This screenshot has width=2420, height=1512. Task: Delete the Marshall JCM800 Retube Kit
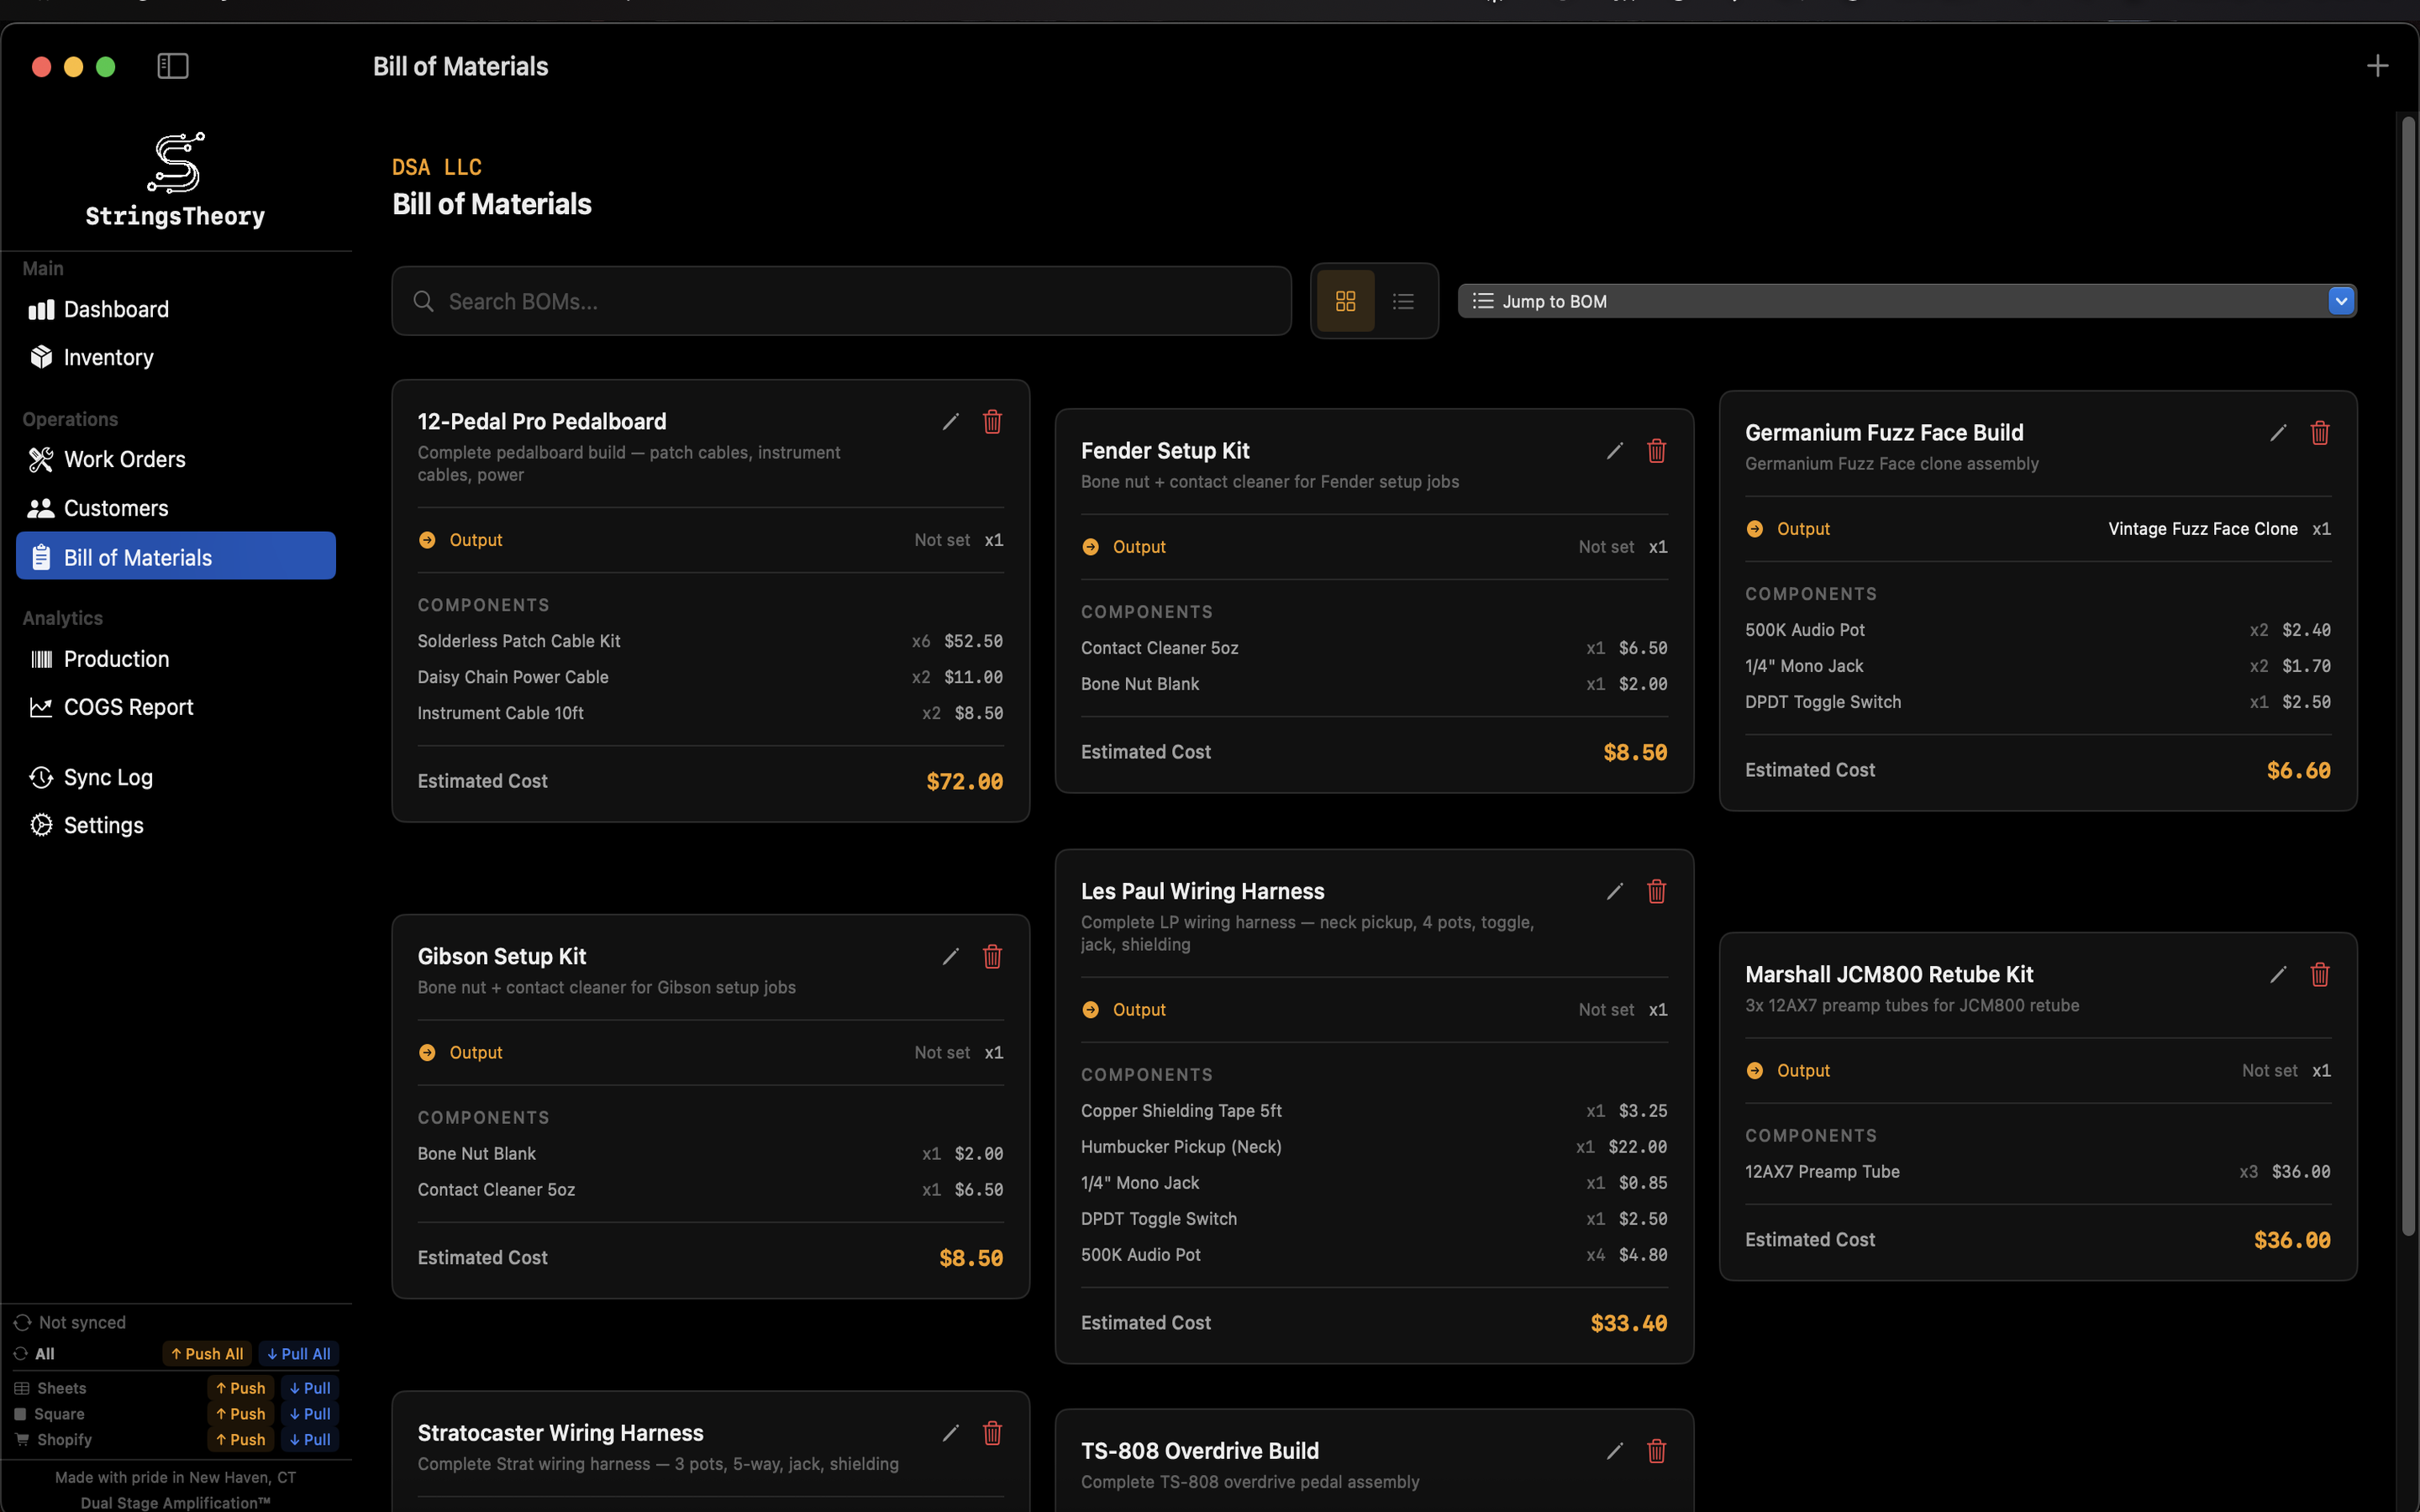click(x=2320, y=975)
